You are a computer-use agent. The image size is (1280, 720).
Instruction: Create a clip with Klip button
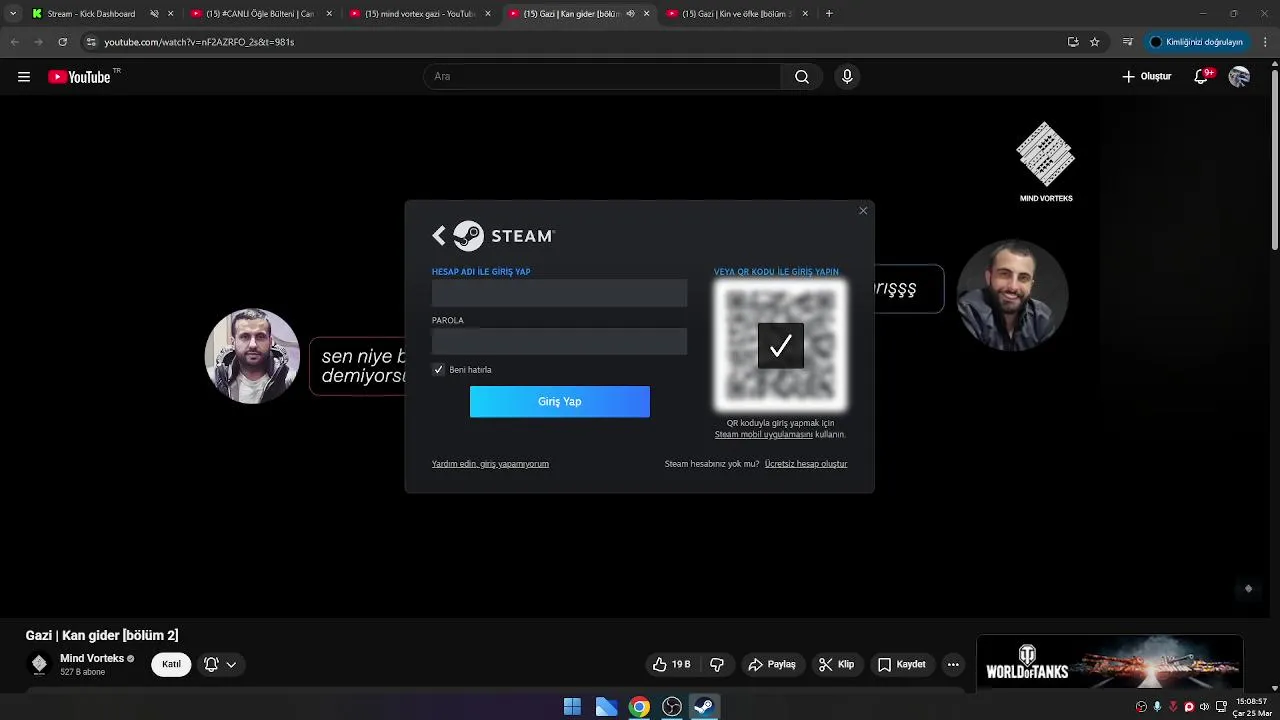[836, 664]
